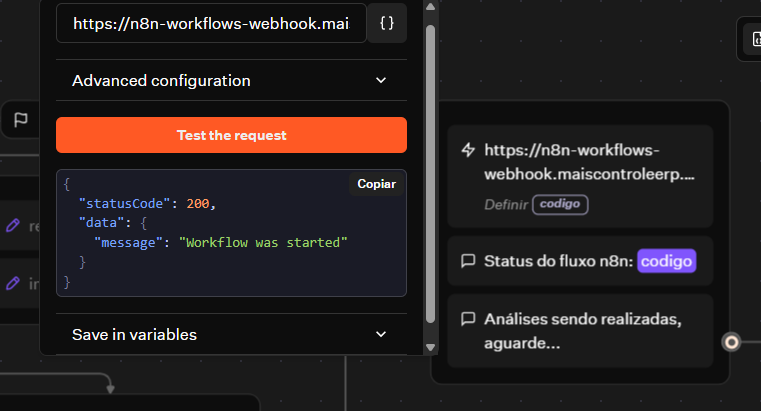Click the purple codigo variable chip

[x=666, y=261]
